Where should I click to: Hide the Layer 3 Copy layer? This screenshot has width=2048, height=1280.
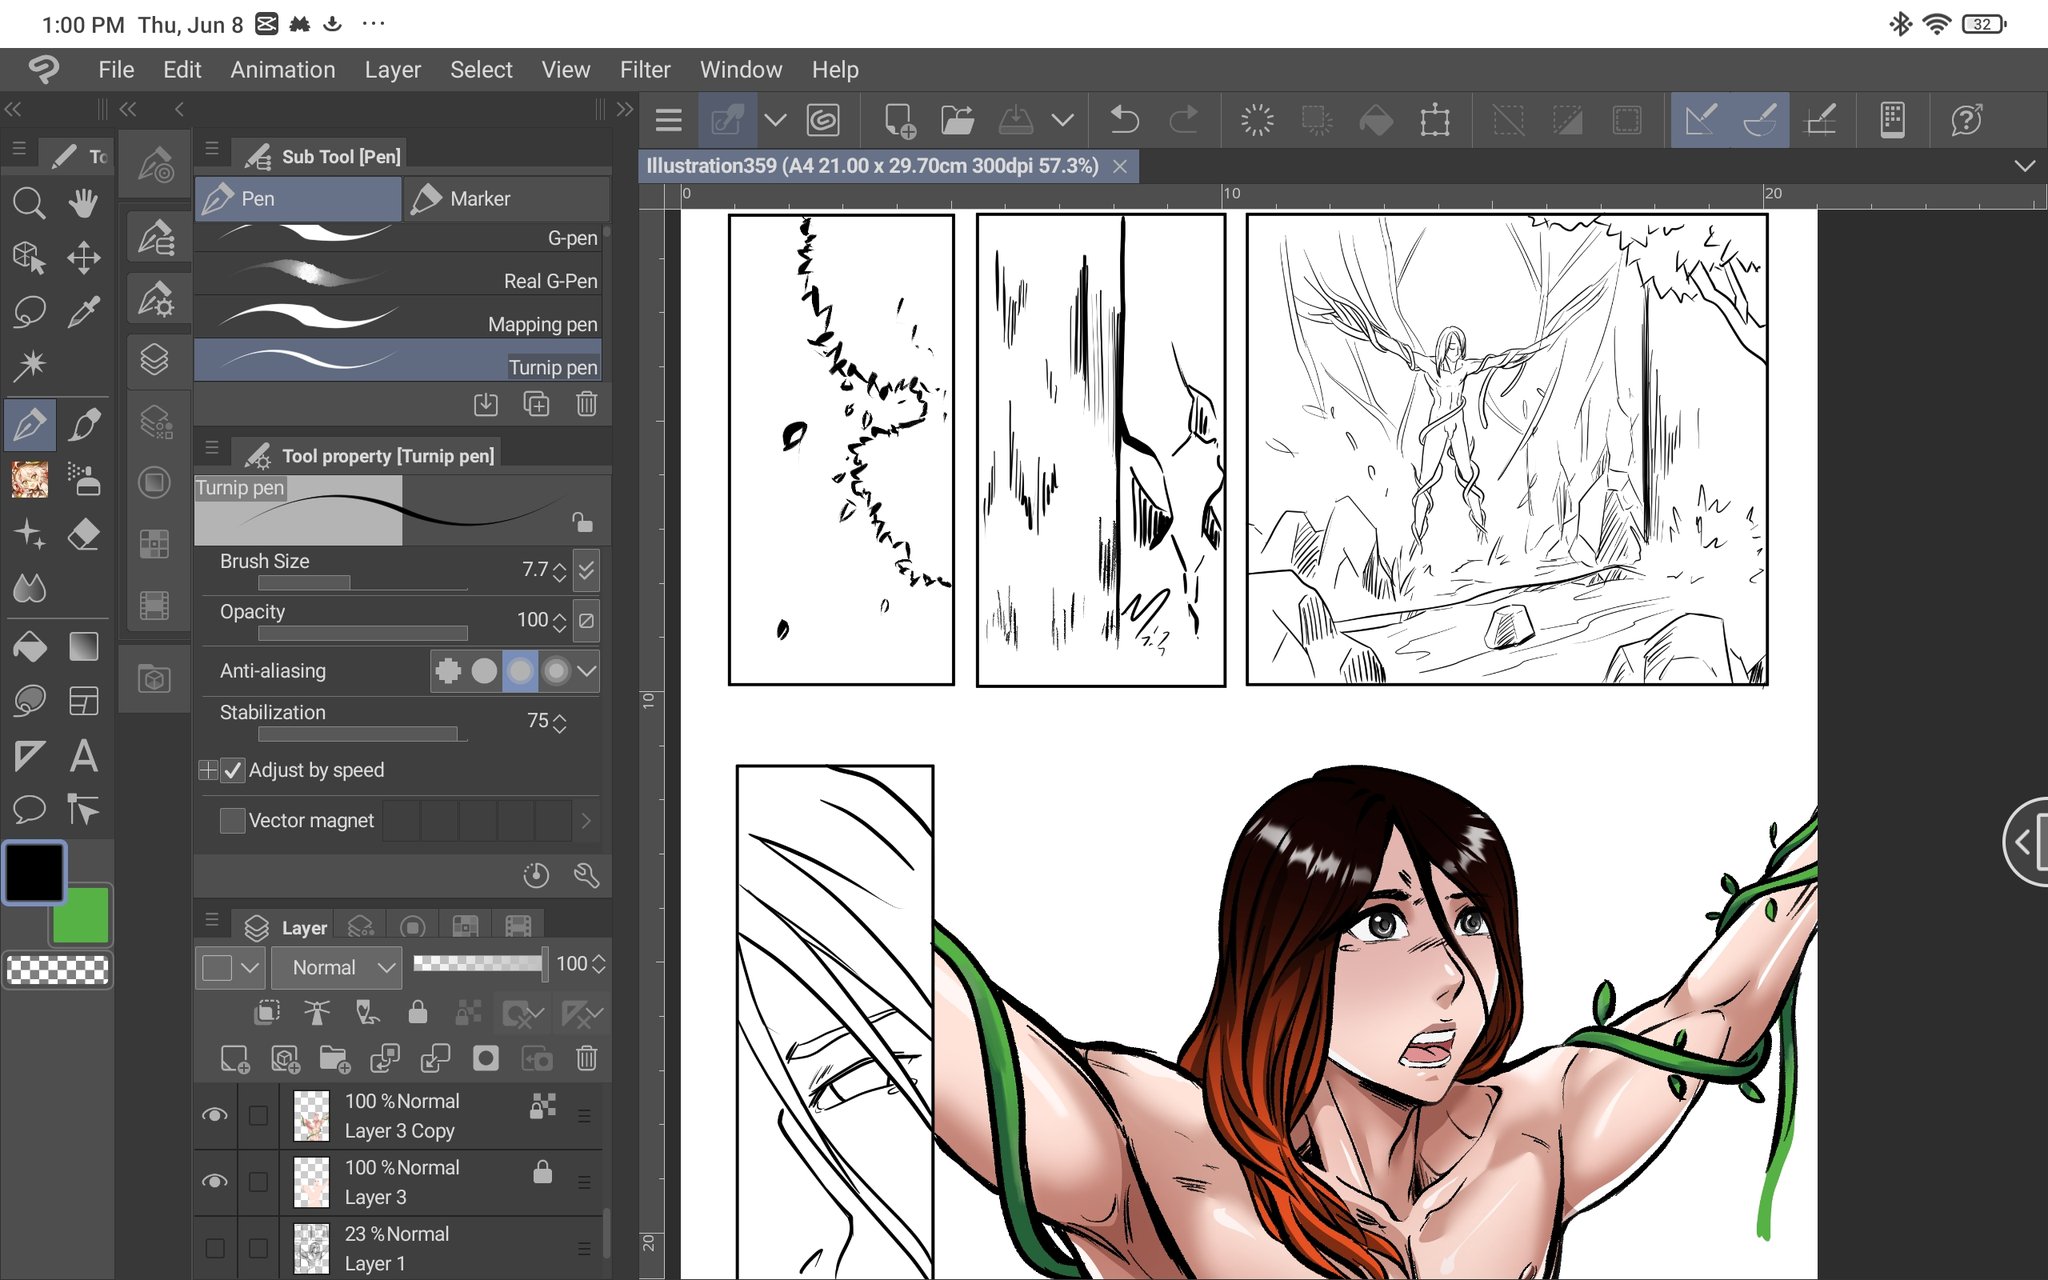point(214,1115)
